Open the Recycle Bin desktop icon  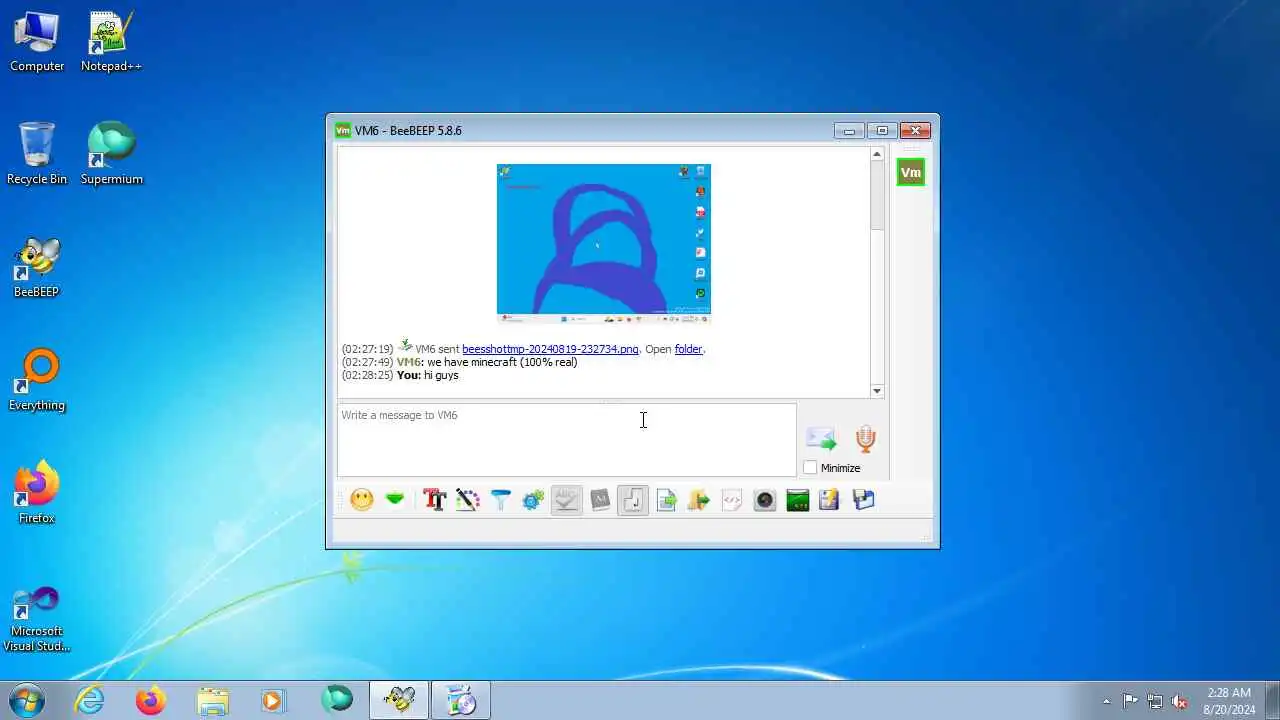pyautogui.click(x=37, y=154)
